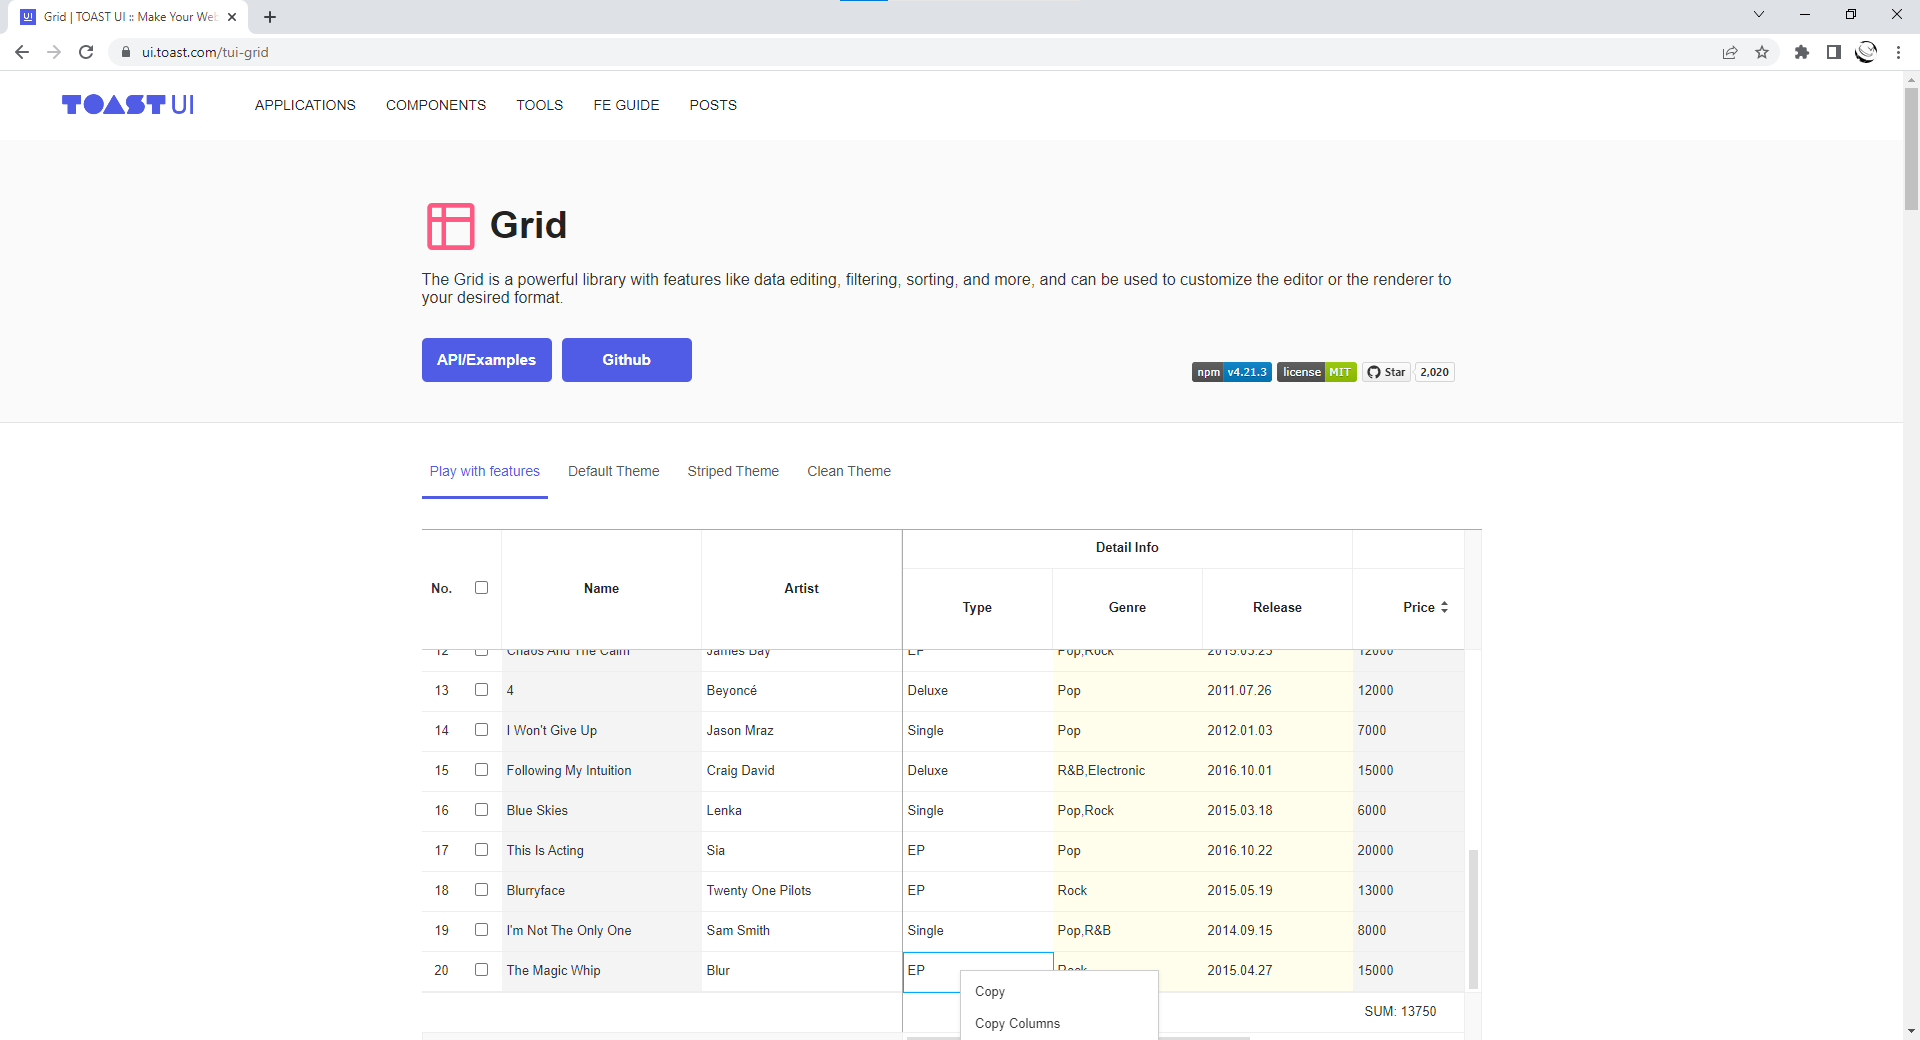
Task: Select artist cell Beyoncé
Action: click(x=801, y=690)
